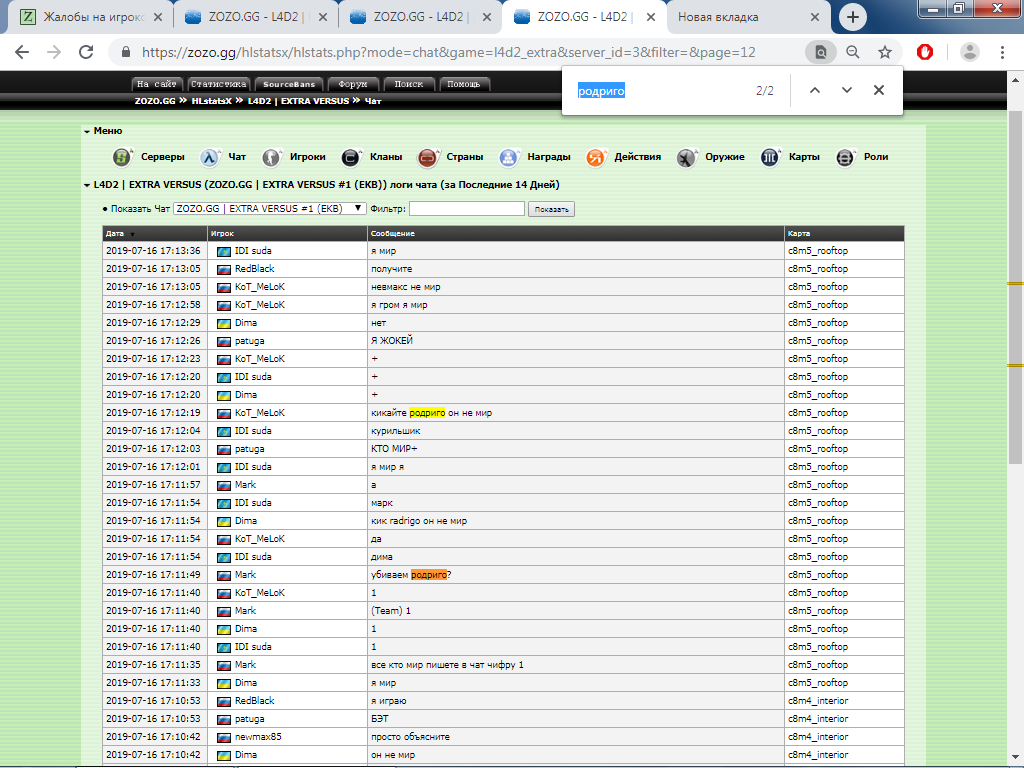Click the Servers (Серверы) menu icon
The image size is (1024, 768).
[122, 157]
